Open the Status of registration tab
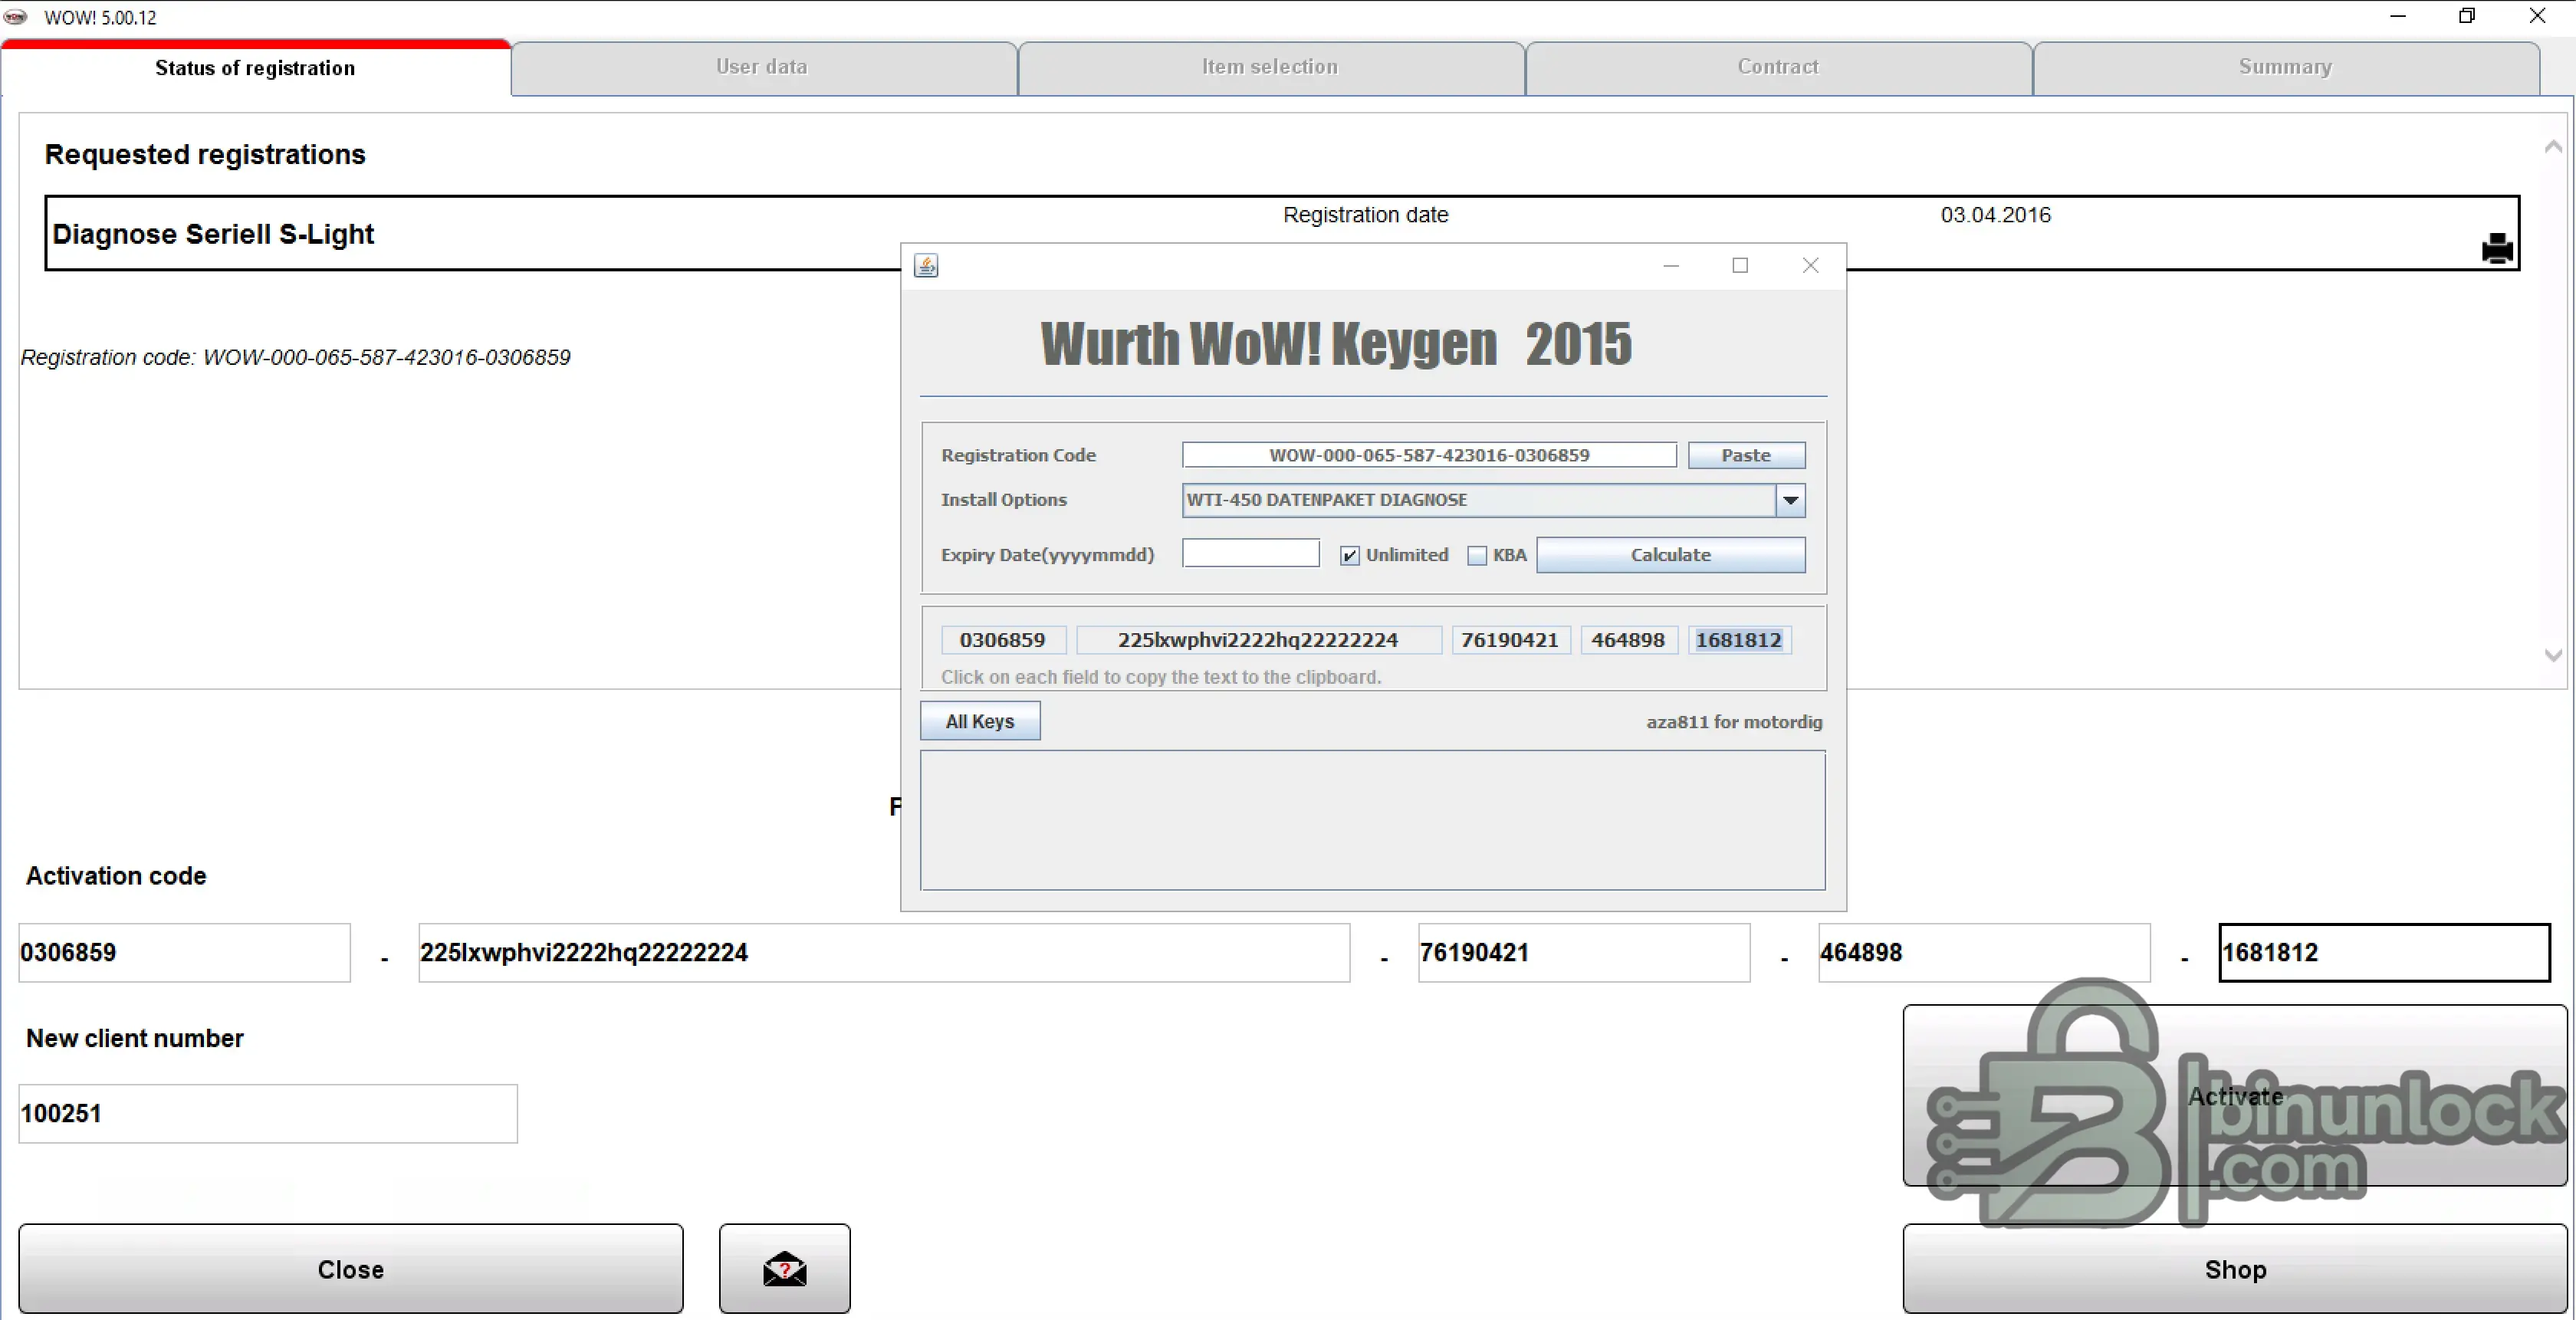The image size is (2576, 1320). coord(255,68)
